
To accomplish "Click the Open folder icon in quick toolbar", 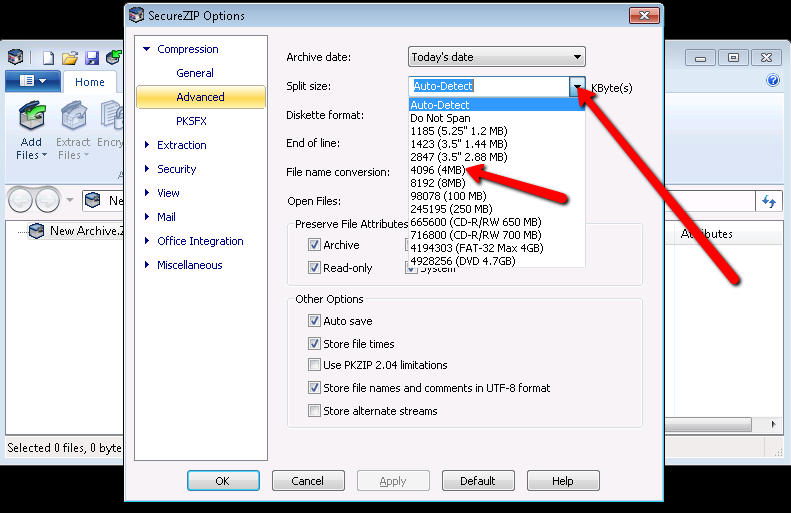I will [70, 58].
